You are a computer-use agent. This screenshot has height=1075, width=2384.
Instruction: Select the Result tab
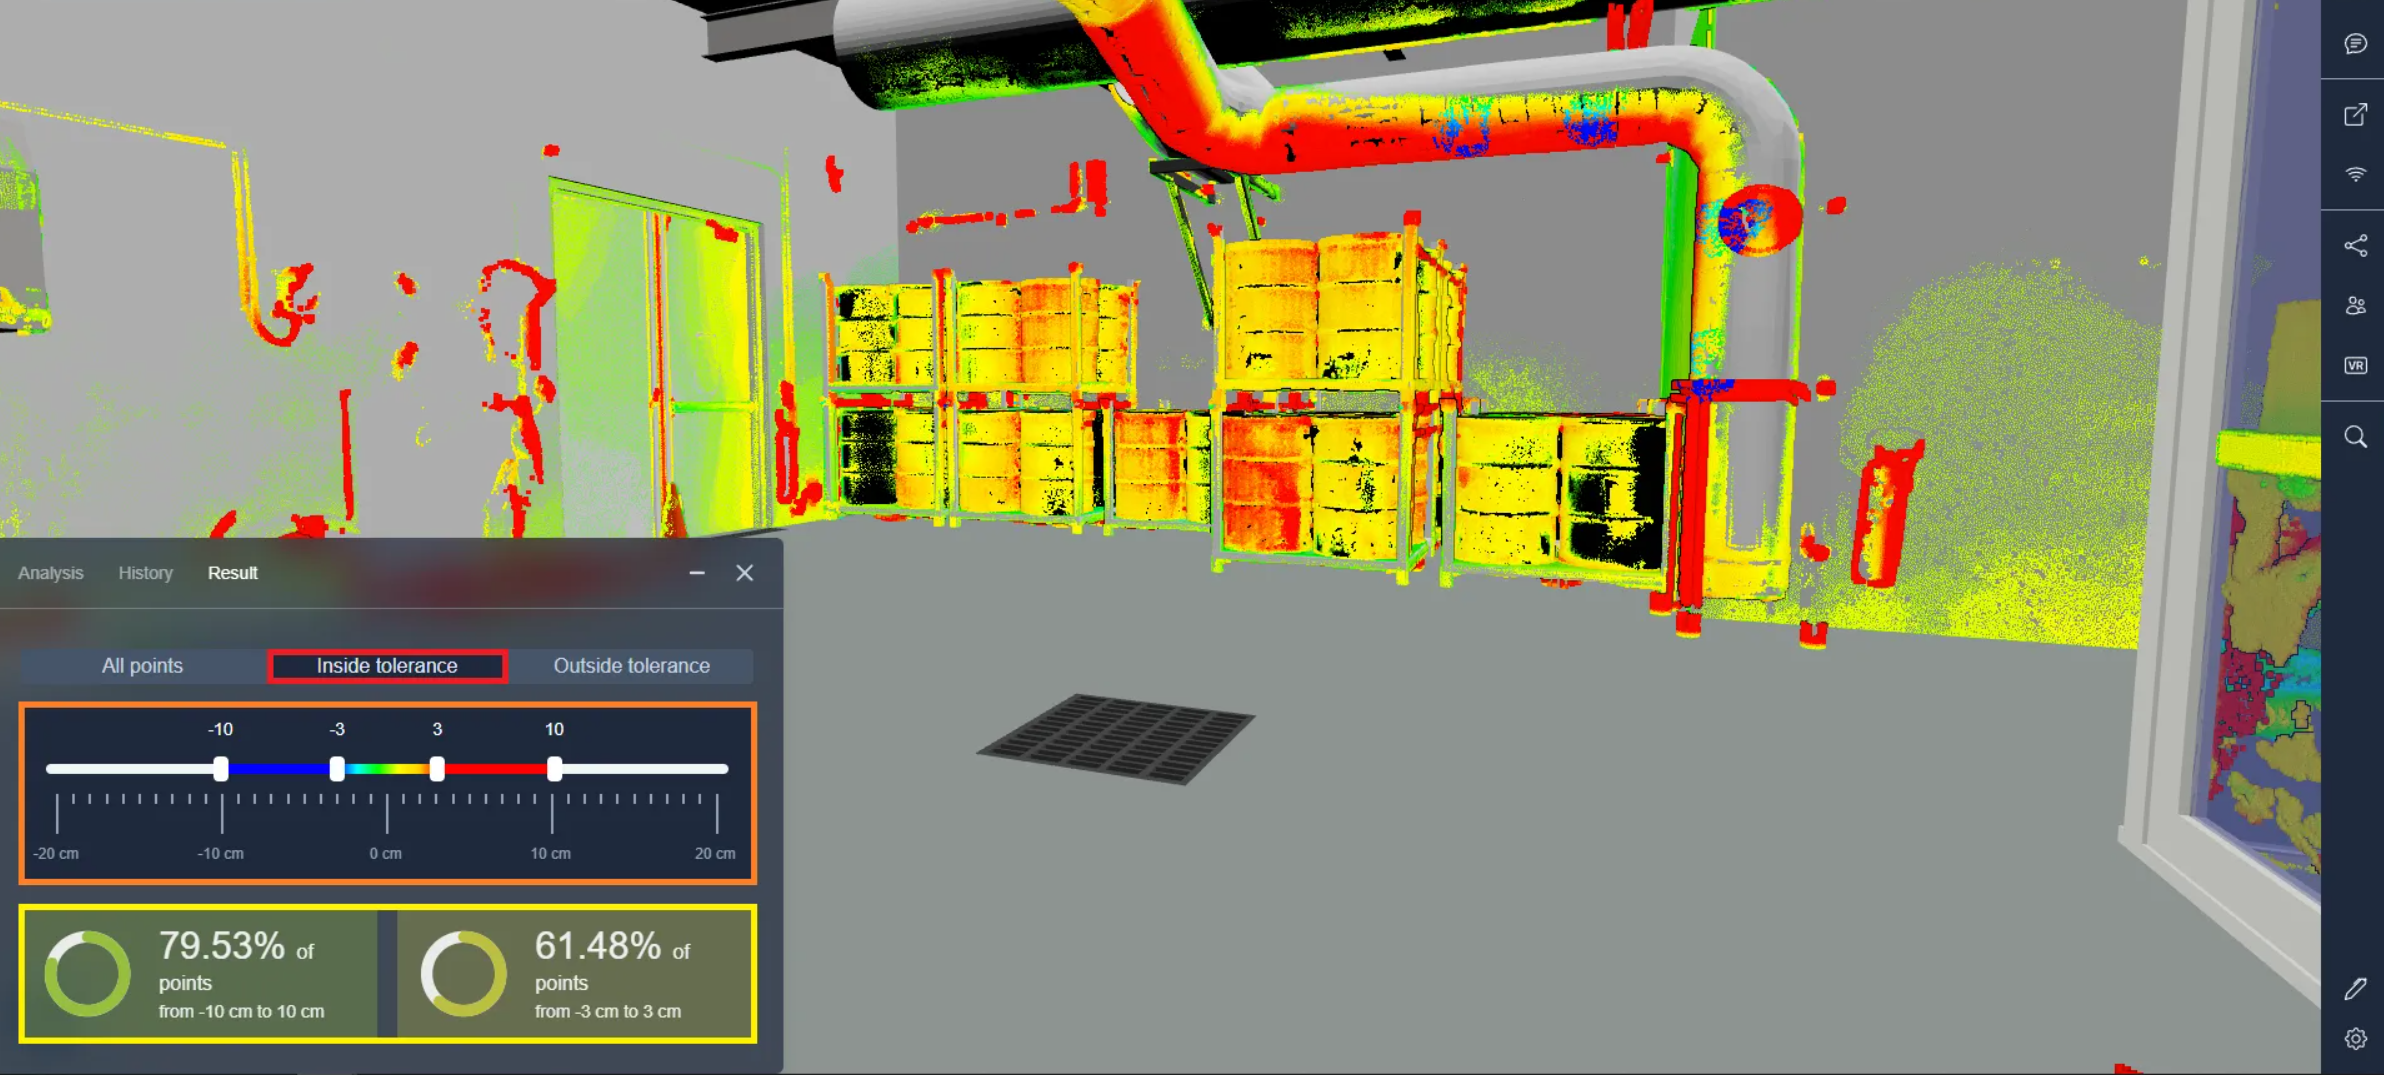232,573
